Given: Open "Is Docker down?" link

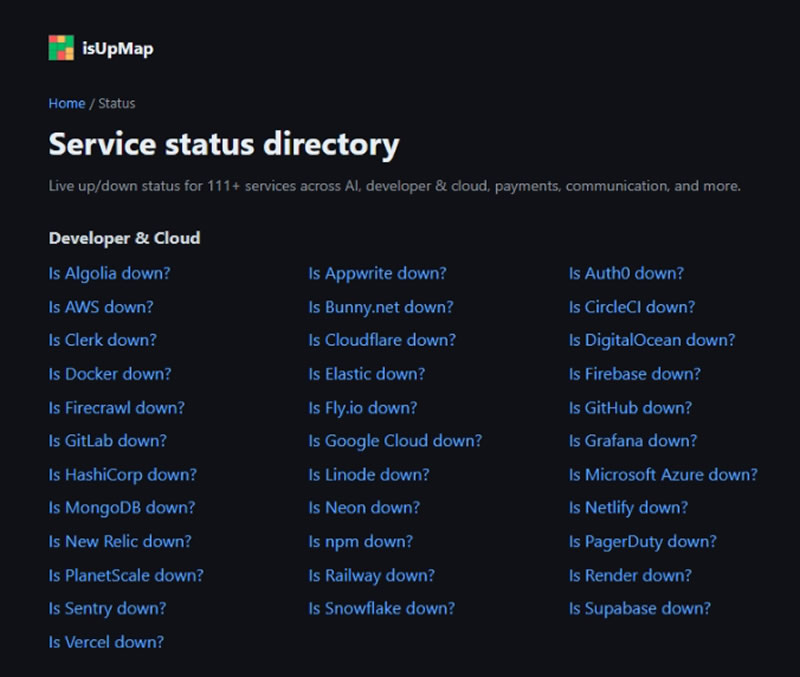Looking at the screenshot, I should pyautogui.click(x=110, y=374).
